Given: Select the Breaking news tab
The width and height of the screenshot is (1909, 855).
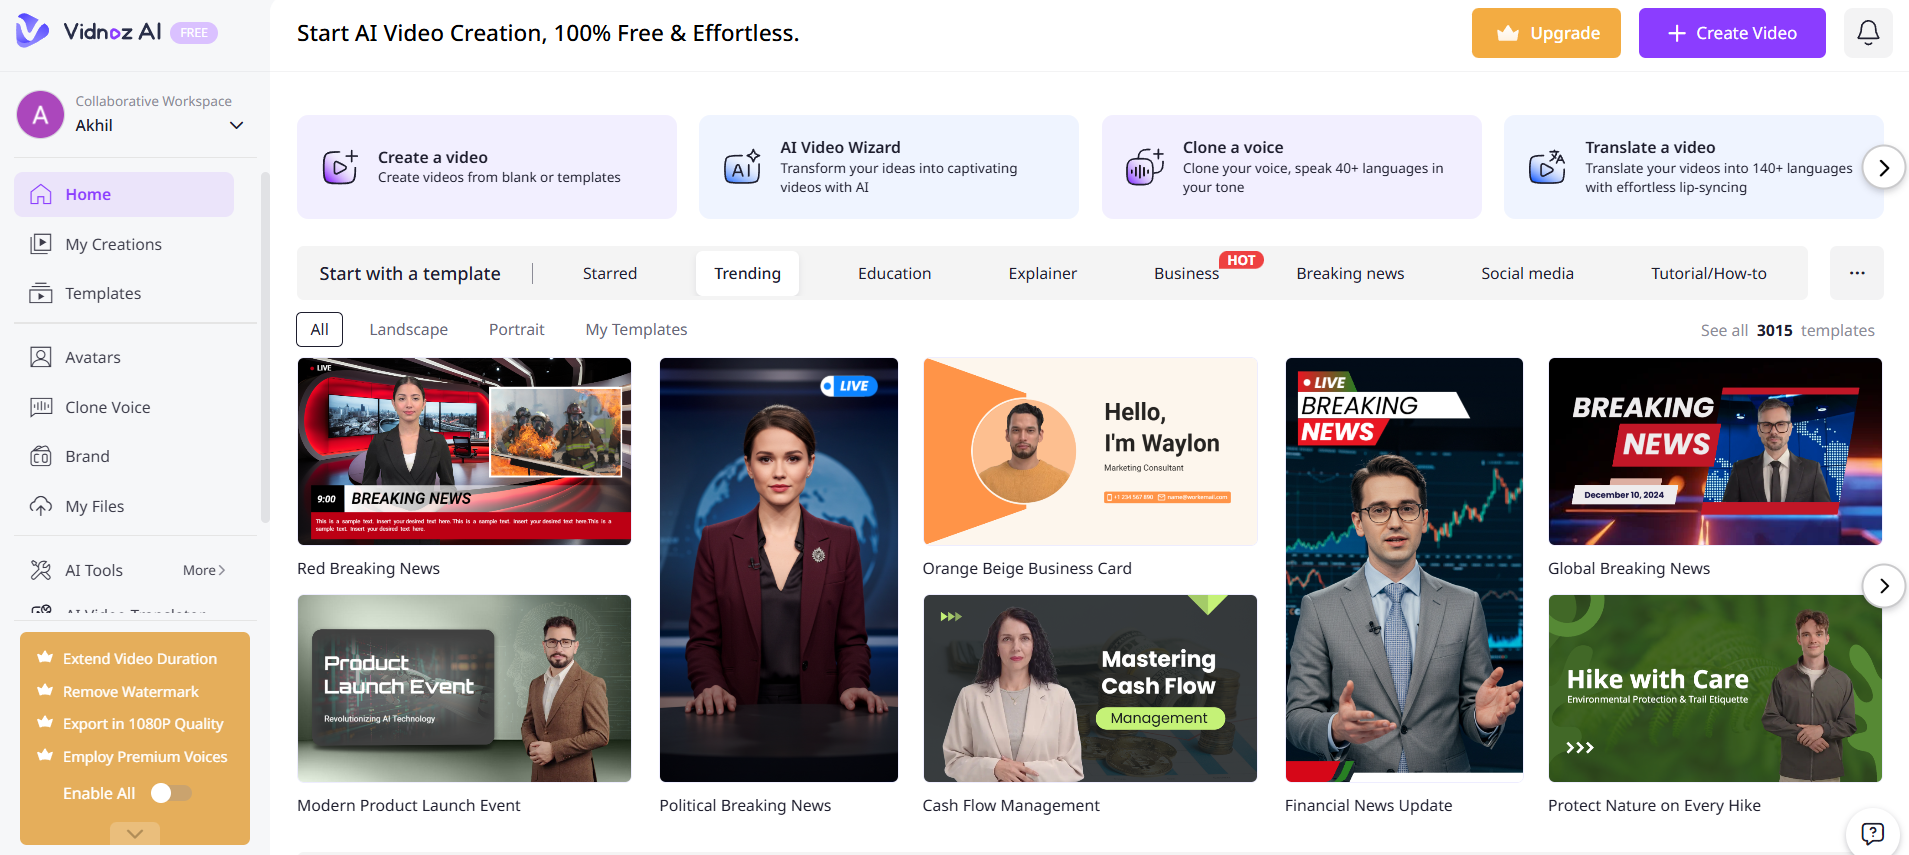Looking at the screenshot, I should point(1349,273).
